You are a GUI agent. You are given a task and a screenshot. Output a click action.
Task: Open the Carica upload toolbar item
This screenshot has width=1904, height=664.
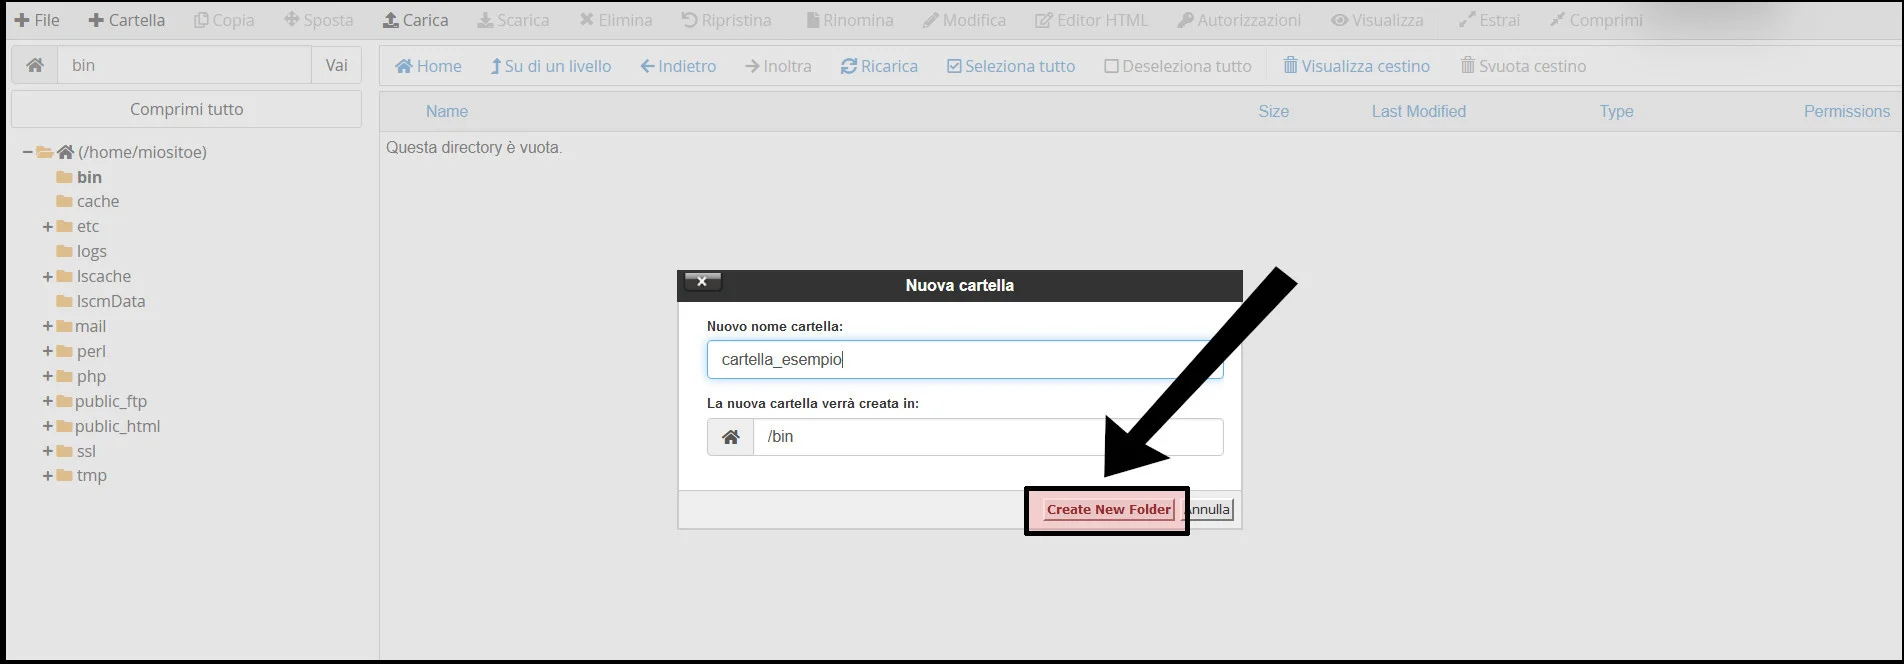tap(416, 20)
